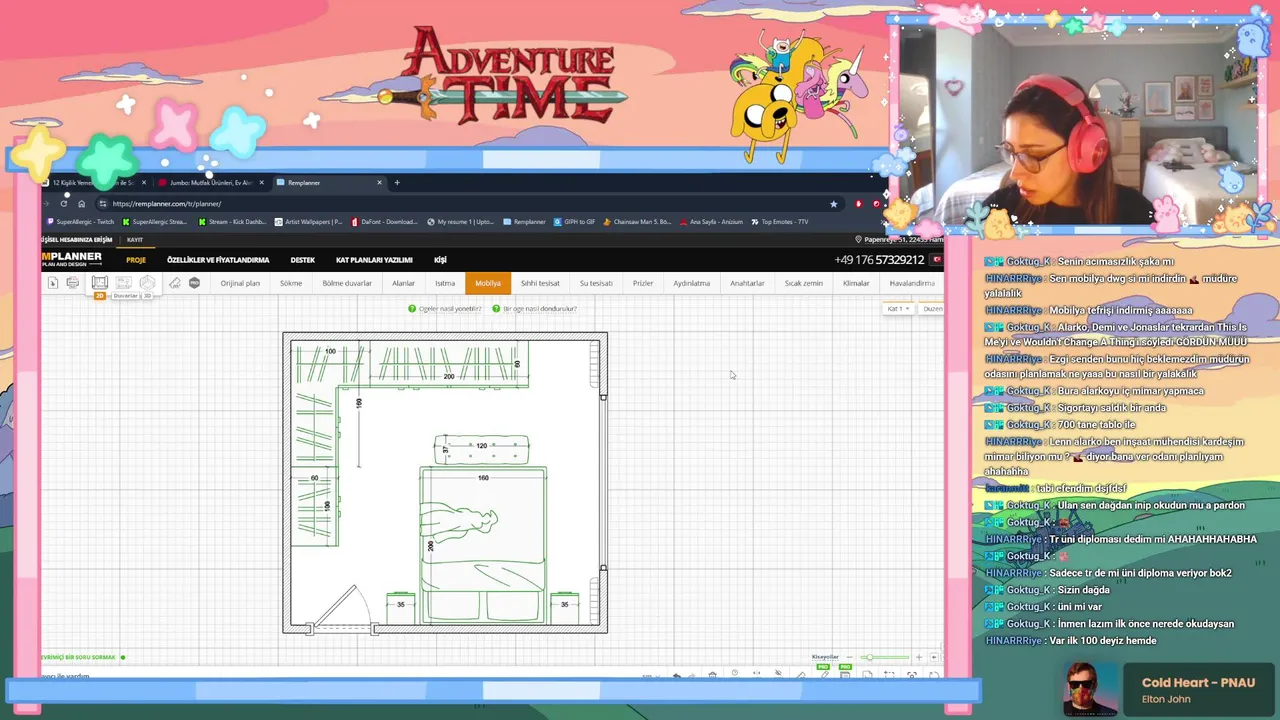Open the Su tesisatı tab
The height and width of the screenshot is (720, 1280).
(x=596, y=283)
